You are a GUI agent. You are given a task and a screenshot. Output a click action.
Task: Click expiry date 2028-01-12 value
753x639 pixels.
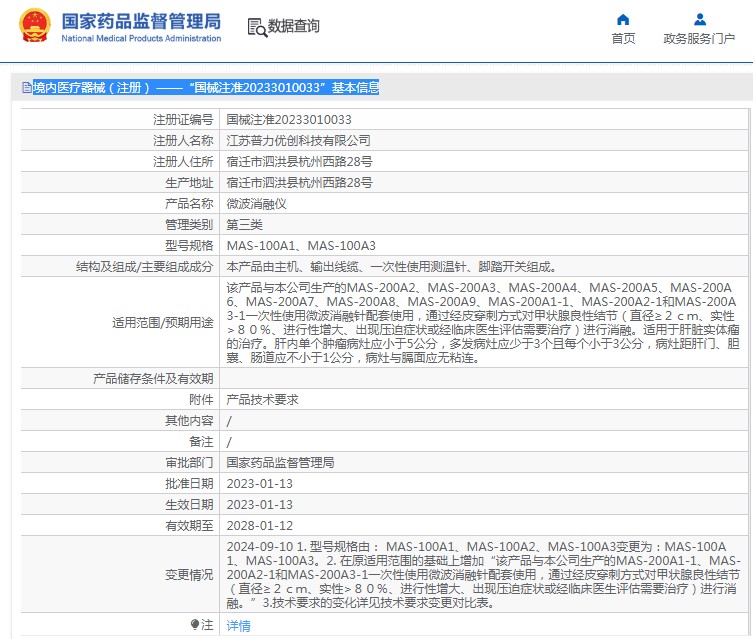[x=259, y=526]
